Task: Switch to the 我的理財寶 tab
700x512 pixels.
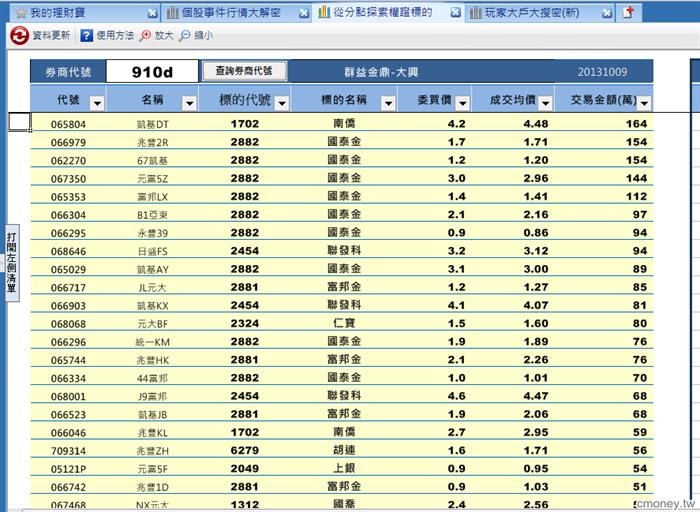Action: click(x=85, y=13)
